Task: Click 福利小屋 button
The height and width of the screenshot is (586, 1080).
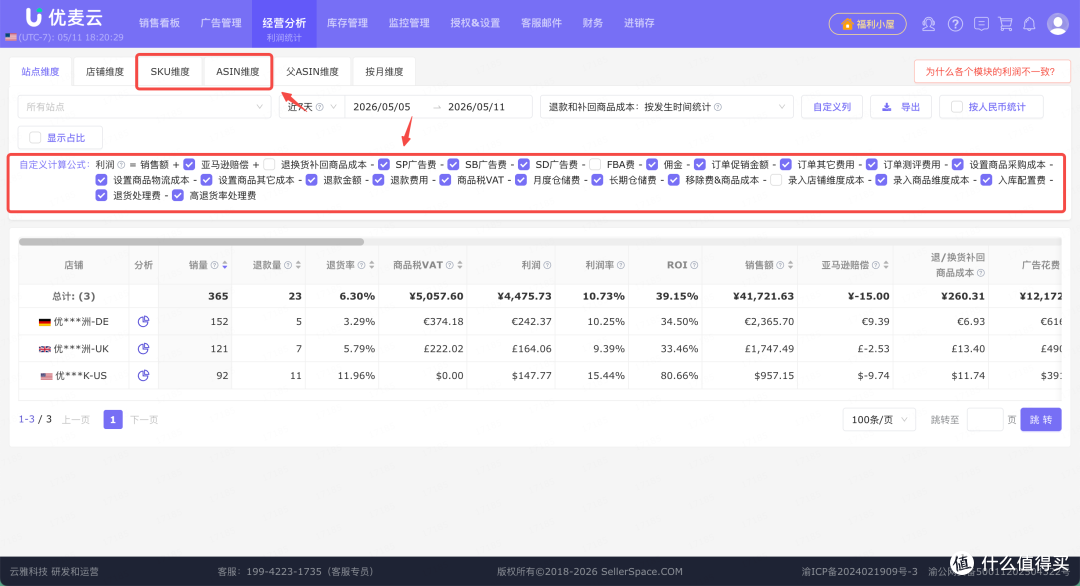Action: pos(868,24)
